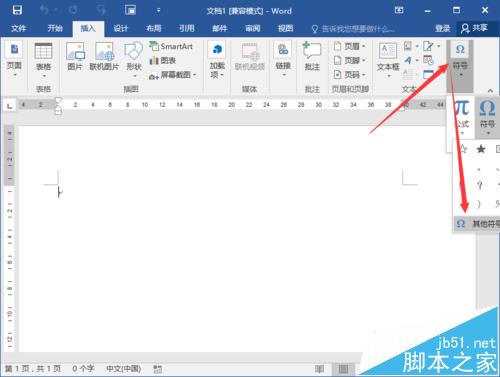
Task: Switch to Read Mode view icon
Action: coord(319,369)
